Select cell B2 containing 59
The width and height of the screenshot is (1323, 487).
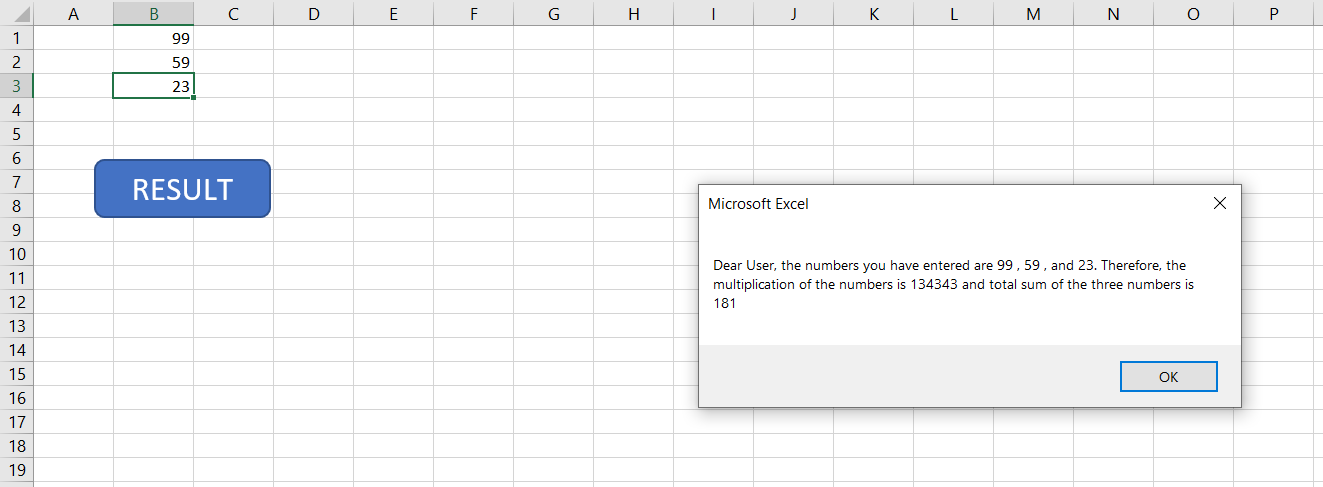click(x=153, y=62)
